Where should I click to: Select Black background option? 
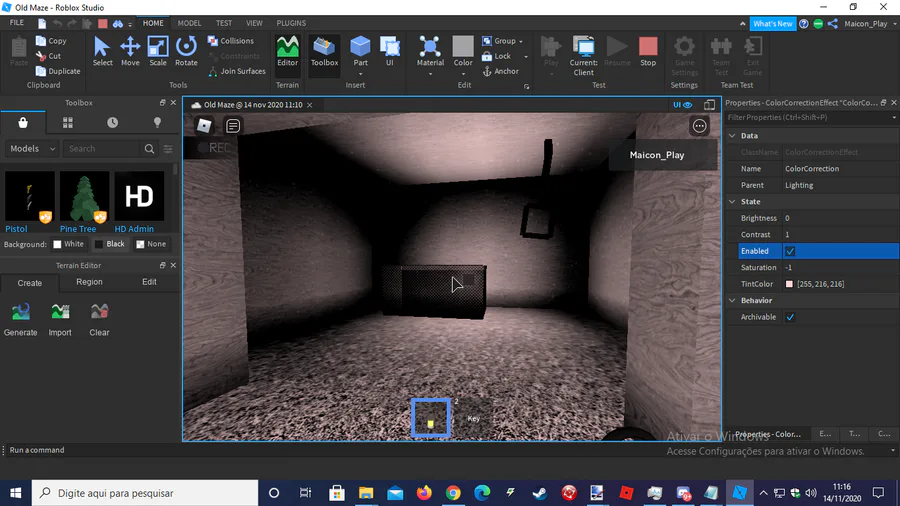[110, 244]
